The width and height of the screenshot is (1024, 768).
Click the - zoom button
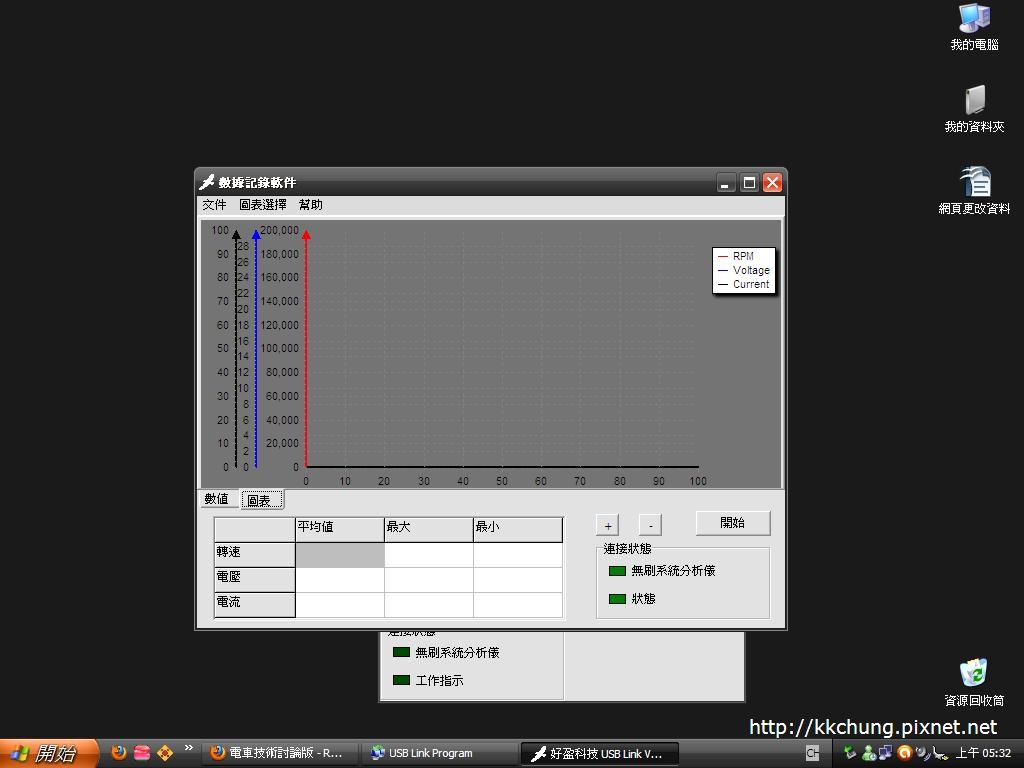(650, 523)
